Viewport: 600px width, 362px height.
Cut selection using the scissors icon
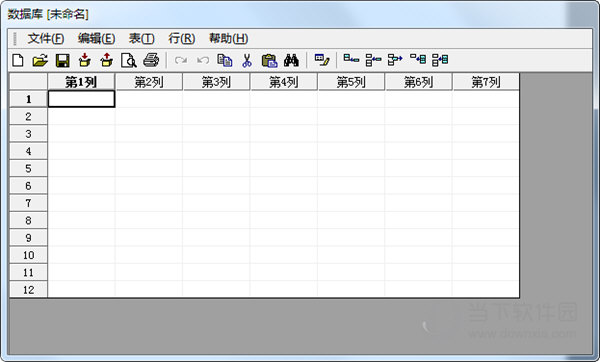tap(247, 60)
